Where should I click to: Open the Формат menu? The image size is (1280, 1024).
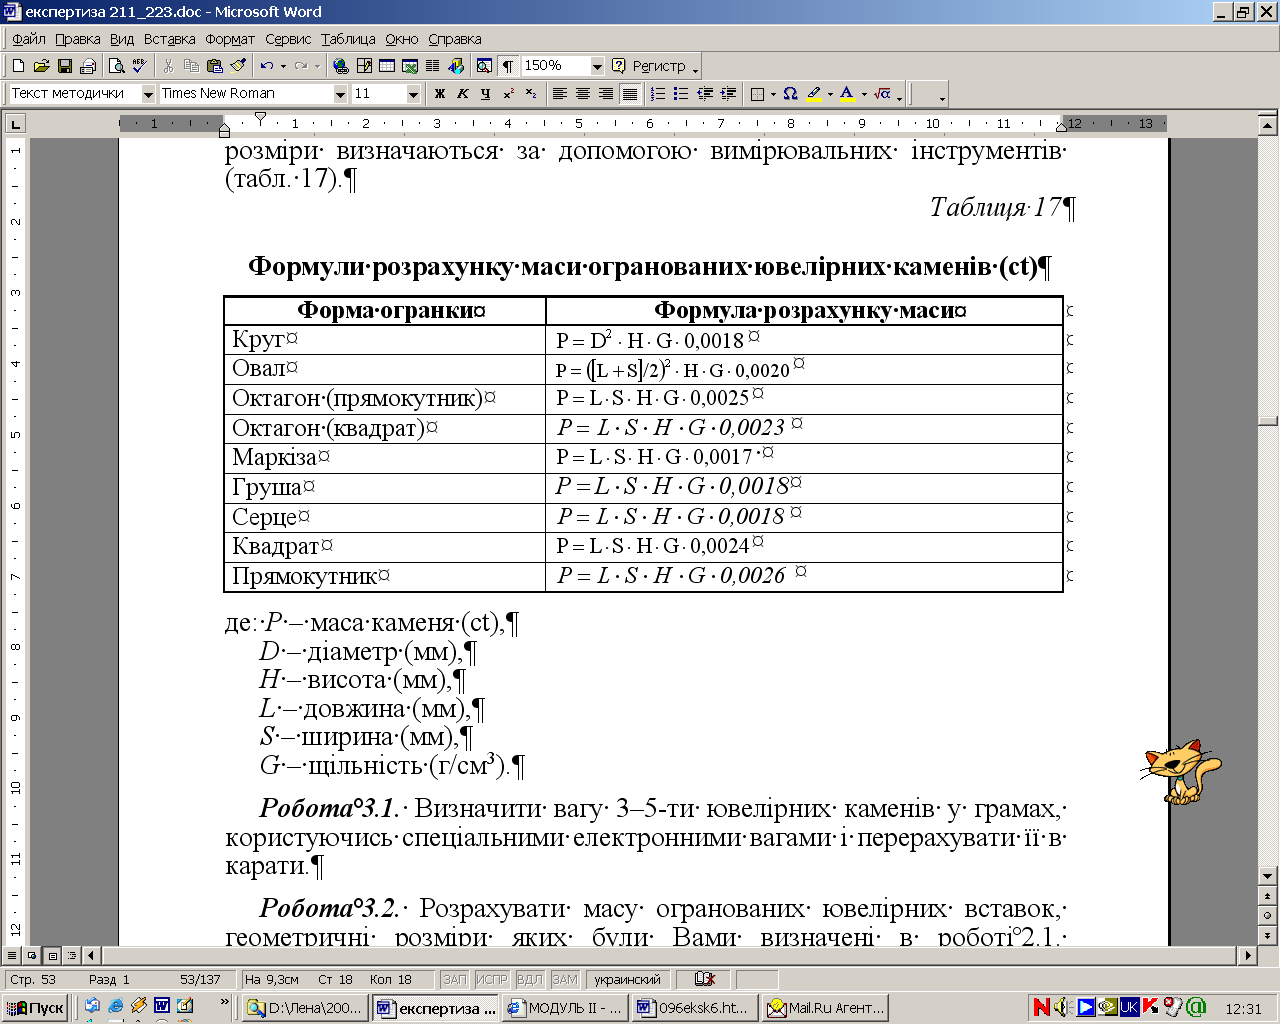click(230, 39)
